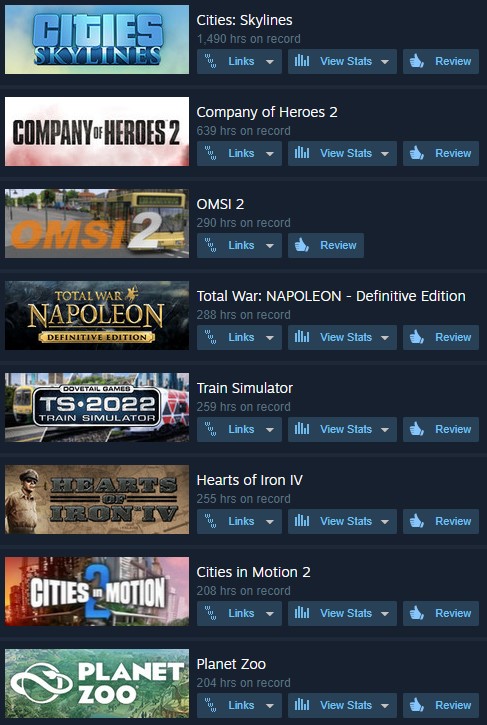Click links icon for Cities in Motion 2
This screenshot has height=725, width=487.
(211, 613)
